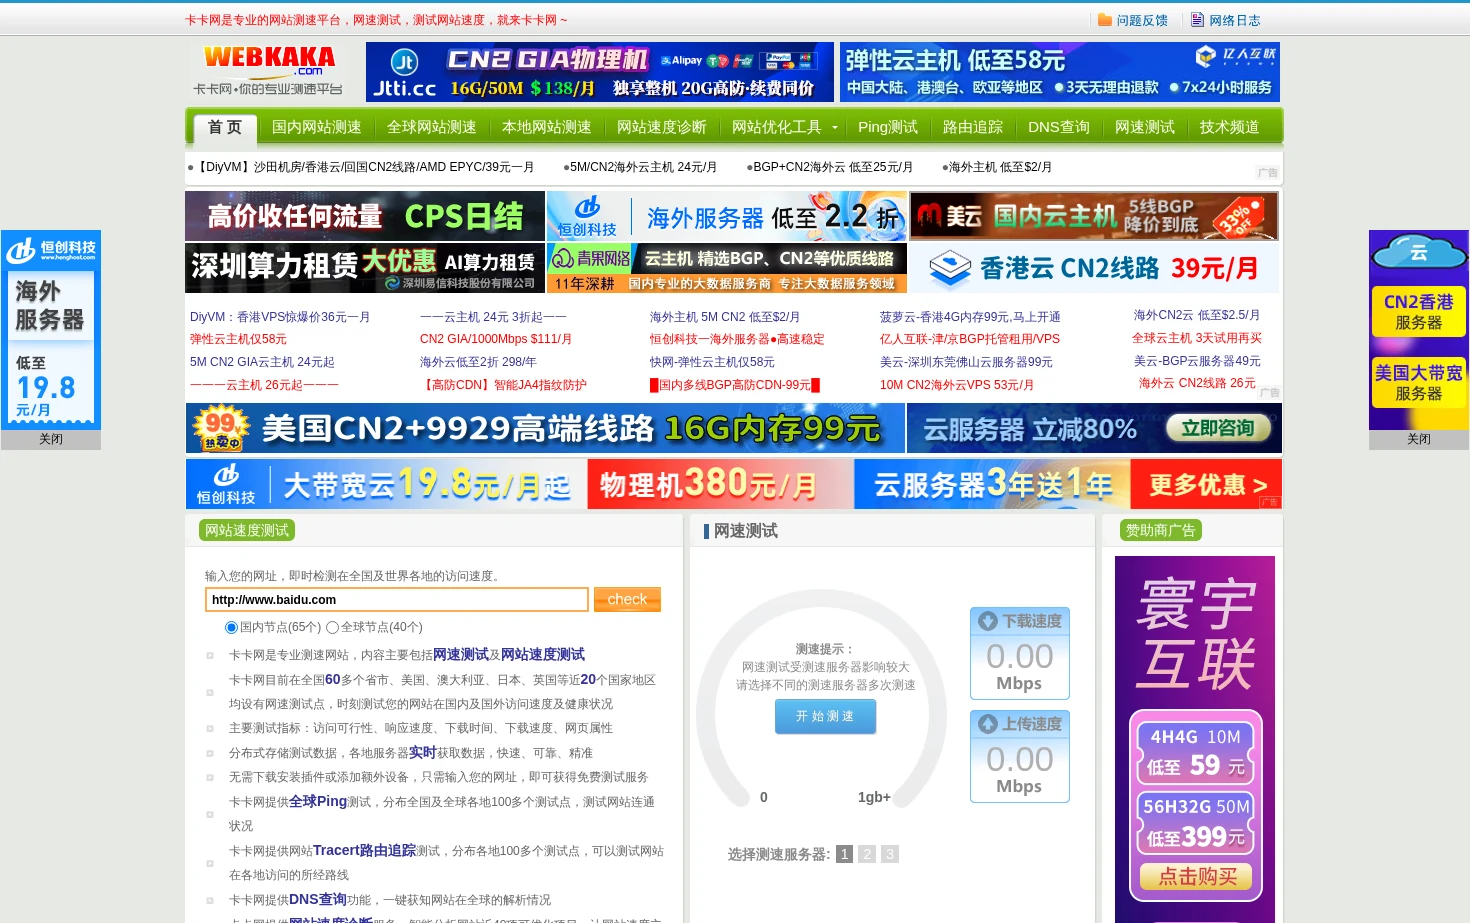Image resolution: width=1470 pixels, height=923 pixels.
Task: Open the 香港云 CN2线路 39元/月 banner
Action: tap(1094, 268)
